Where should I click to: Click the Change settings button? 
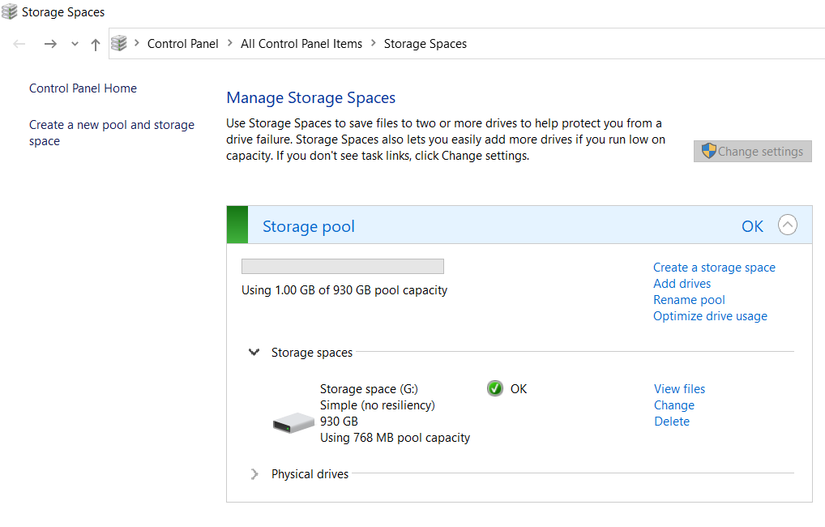(x=752, y=151)
